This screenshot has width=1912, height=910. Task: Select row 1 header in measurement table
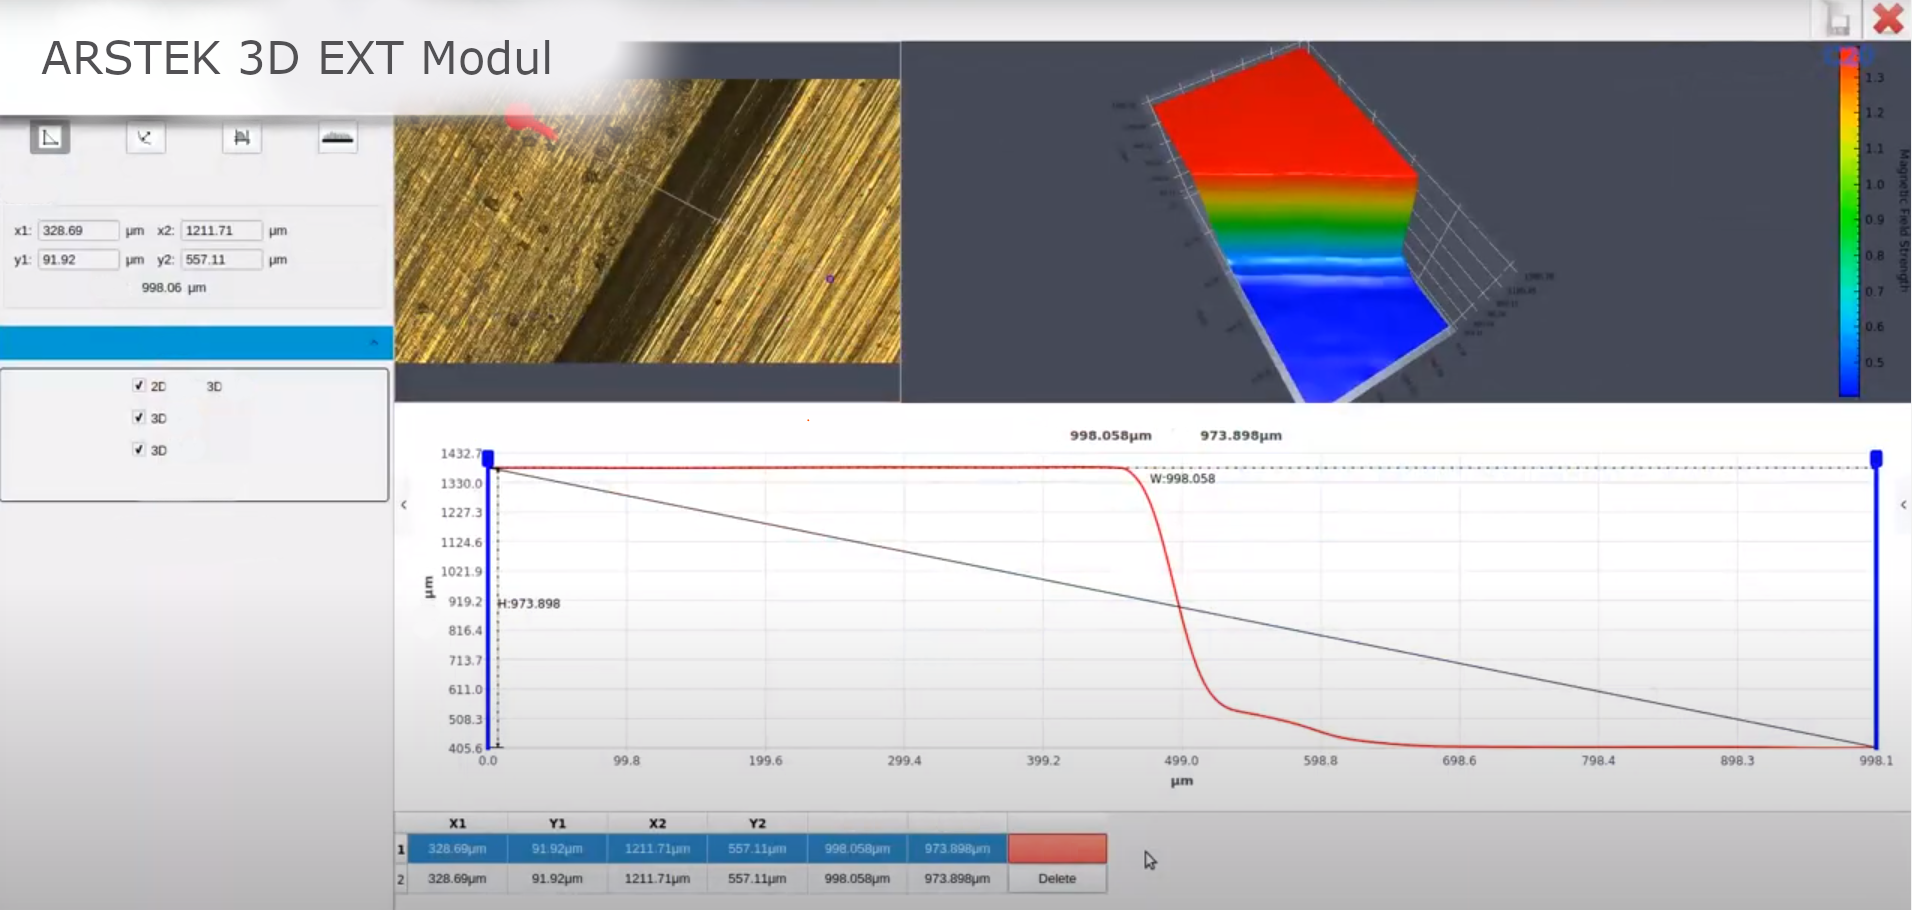pyautogui.click(x=401, y=849)
